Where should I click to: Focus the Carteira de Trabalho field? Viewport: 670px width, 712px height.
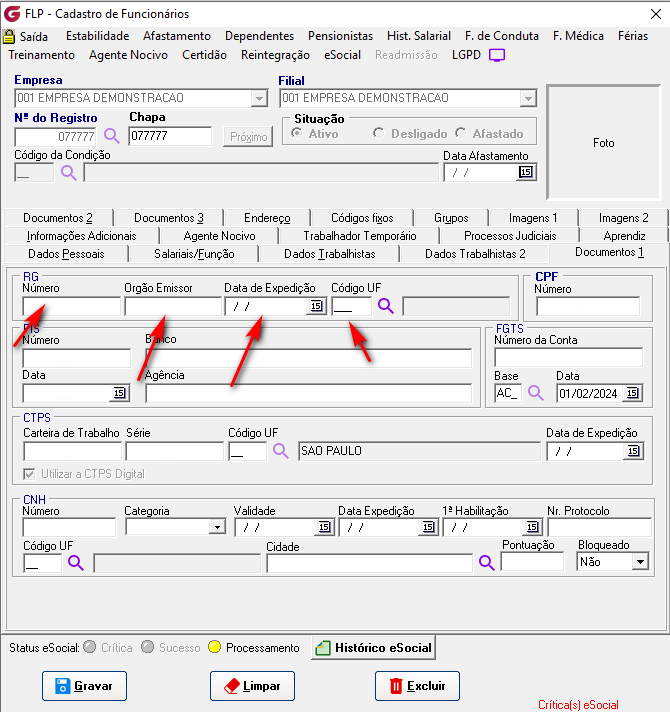pos(73,451)
